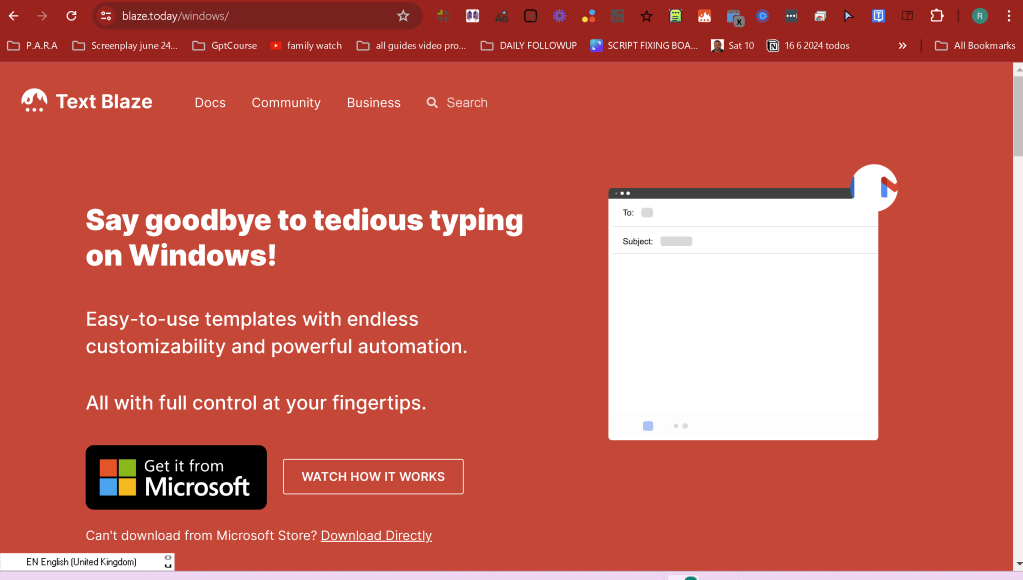Screen dimensions: 1023x580
Task: Open the family watch YouTube bookmark
Action: tap(306, 46)
